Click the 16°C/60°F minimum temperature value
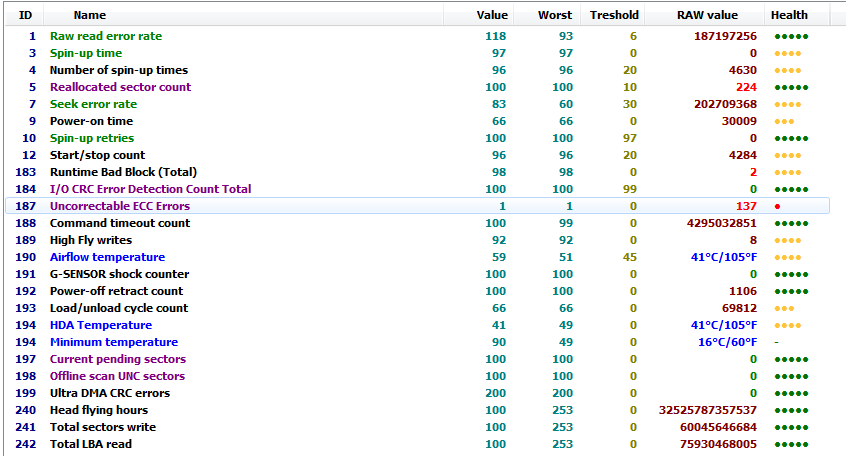Screen dimensions: 846x456 click(727, 342)
